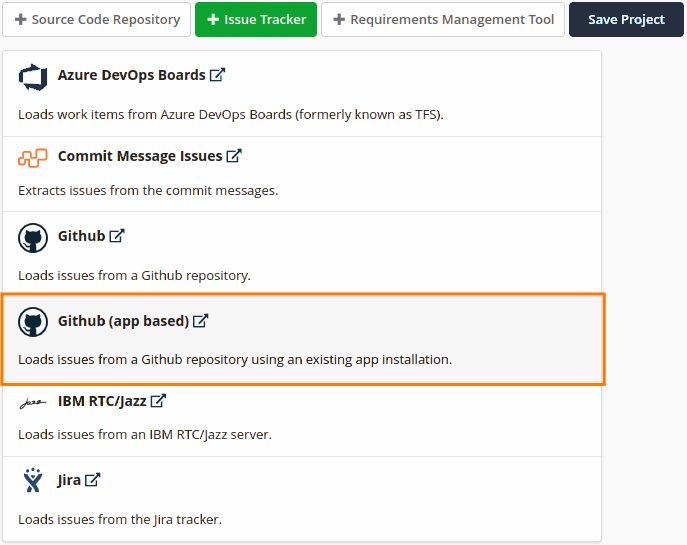The height and width of the screenshot is (545, 687).
Task: Click plus icon on Requirements Management Tool button
Action: (339, 19)
